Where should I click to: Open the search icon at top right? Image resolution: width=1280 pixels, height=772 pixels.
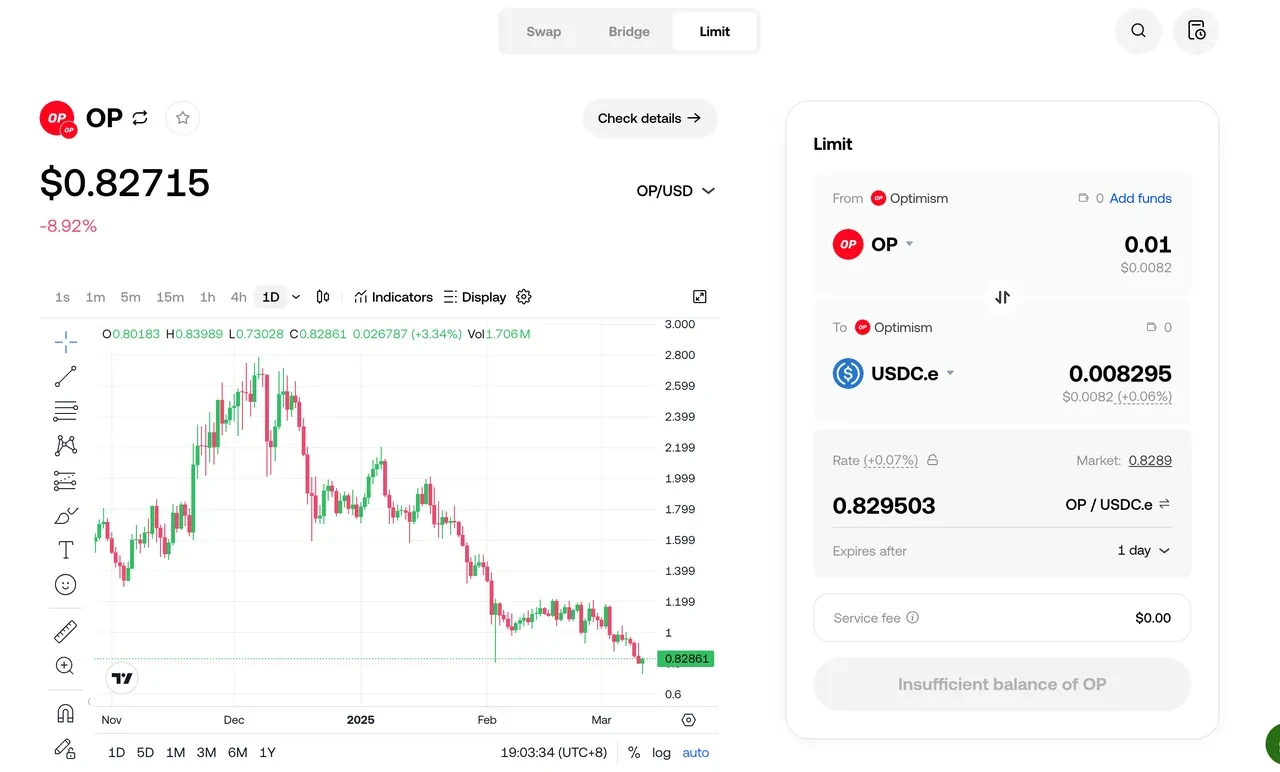1138,31
